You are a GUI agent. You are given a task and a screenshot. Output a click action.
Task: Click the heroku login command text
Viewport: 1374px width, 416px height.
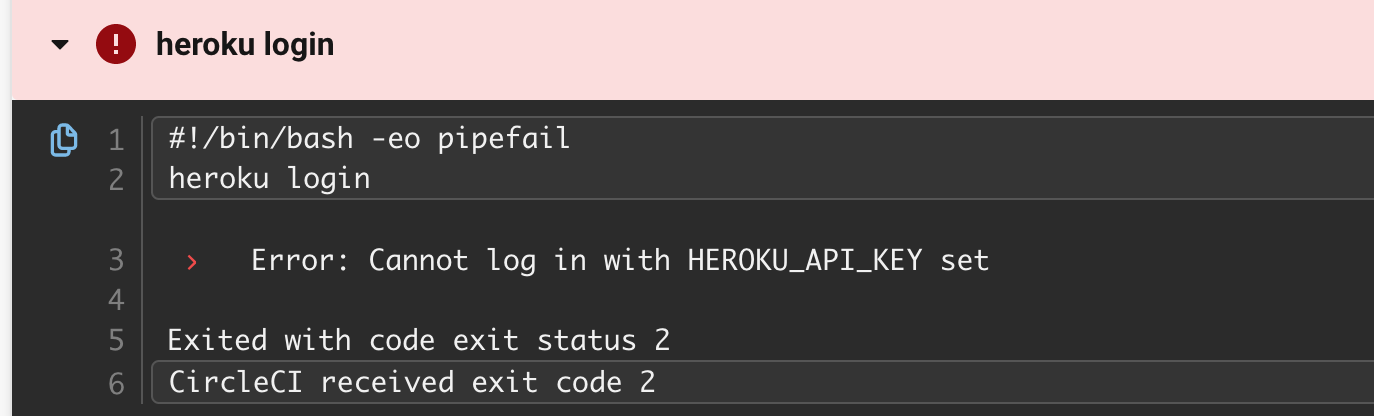[270, 179]
